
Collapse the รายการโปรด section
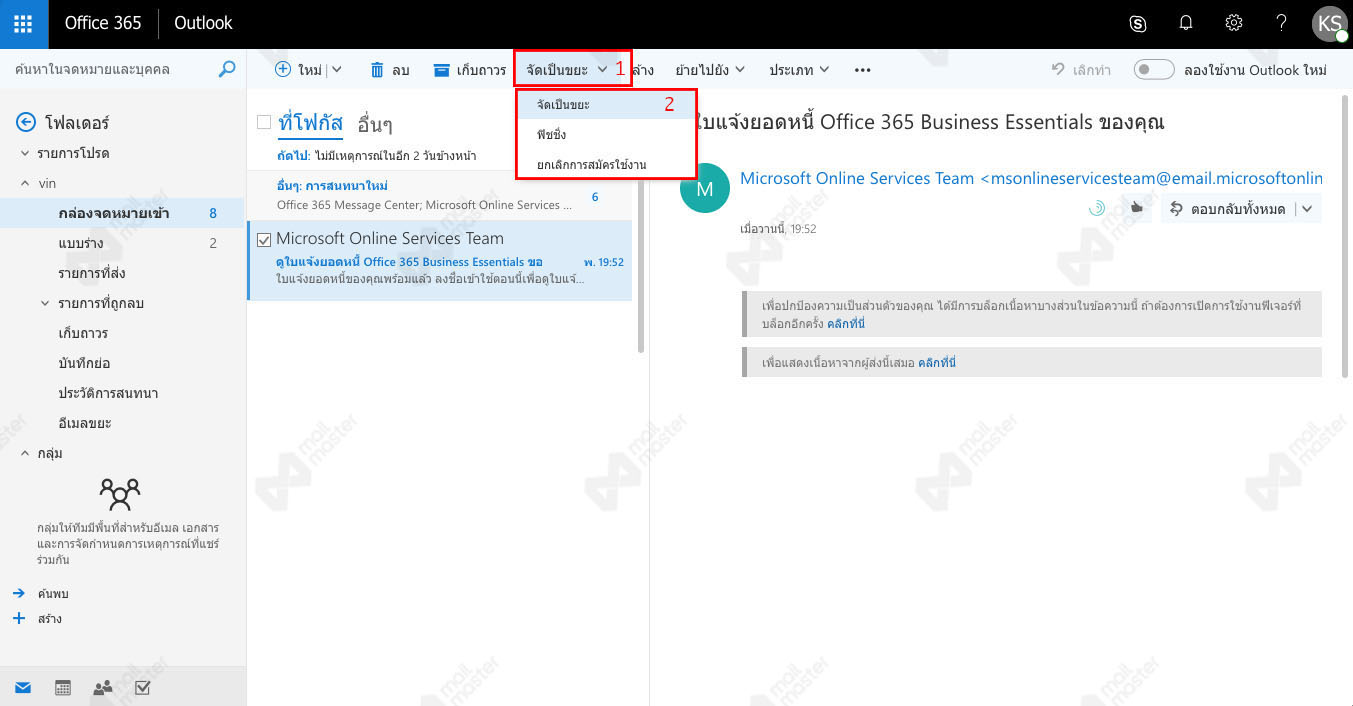point(25,153)
